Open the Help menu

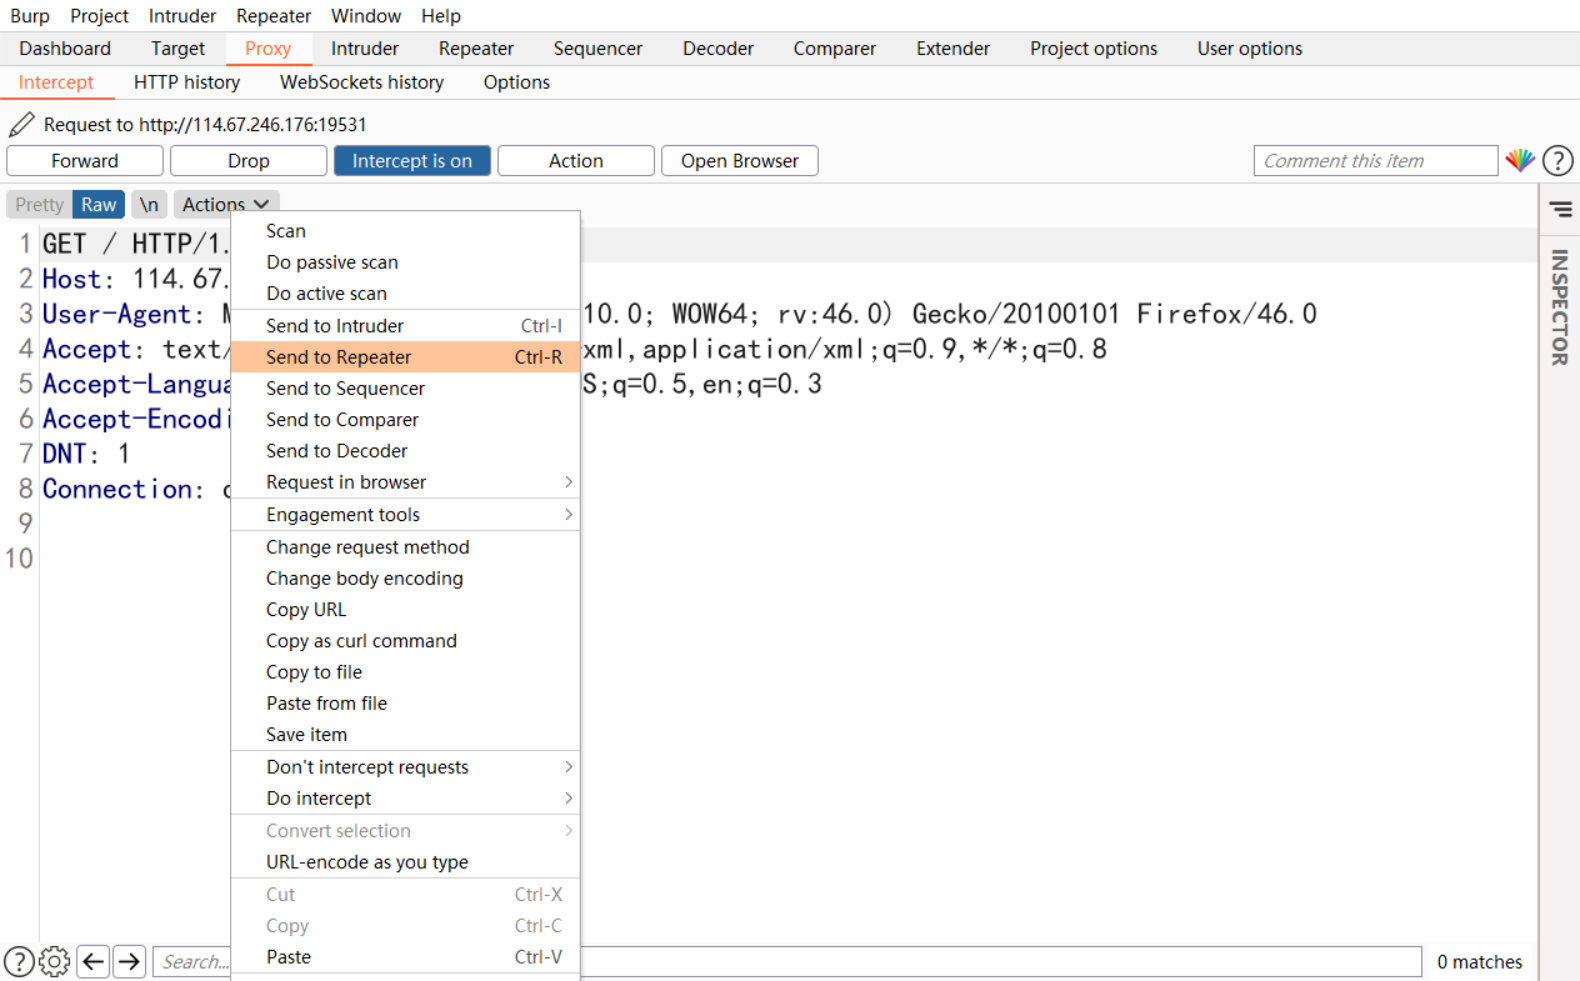coord(441,16)
